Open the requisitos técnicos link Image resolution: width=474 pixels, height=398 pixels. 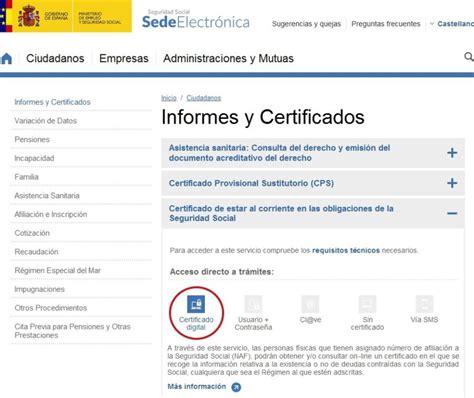pos(346,250)
